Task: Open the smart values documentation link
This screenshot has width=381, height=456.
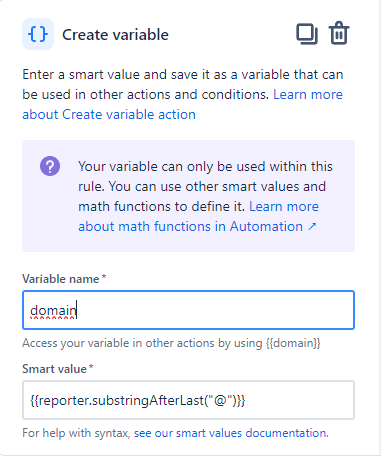Action: coord(231,433)
